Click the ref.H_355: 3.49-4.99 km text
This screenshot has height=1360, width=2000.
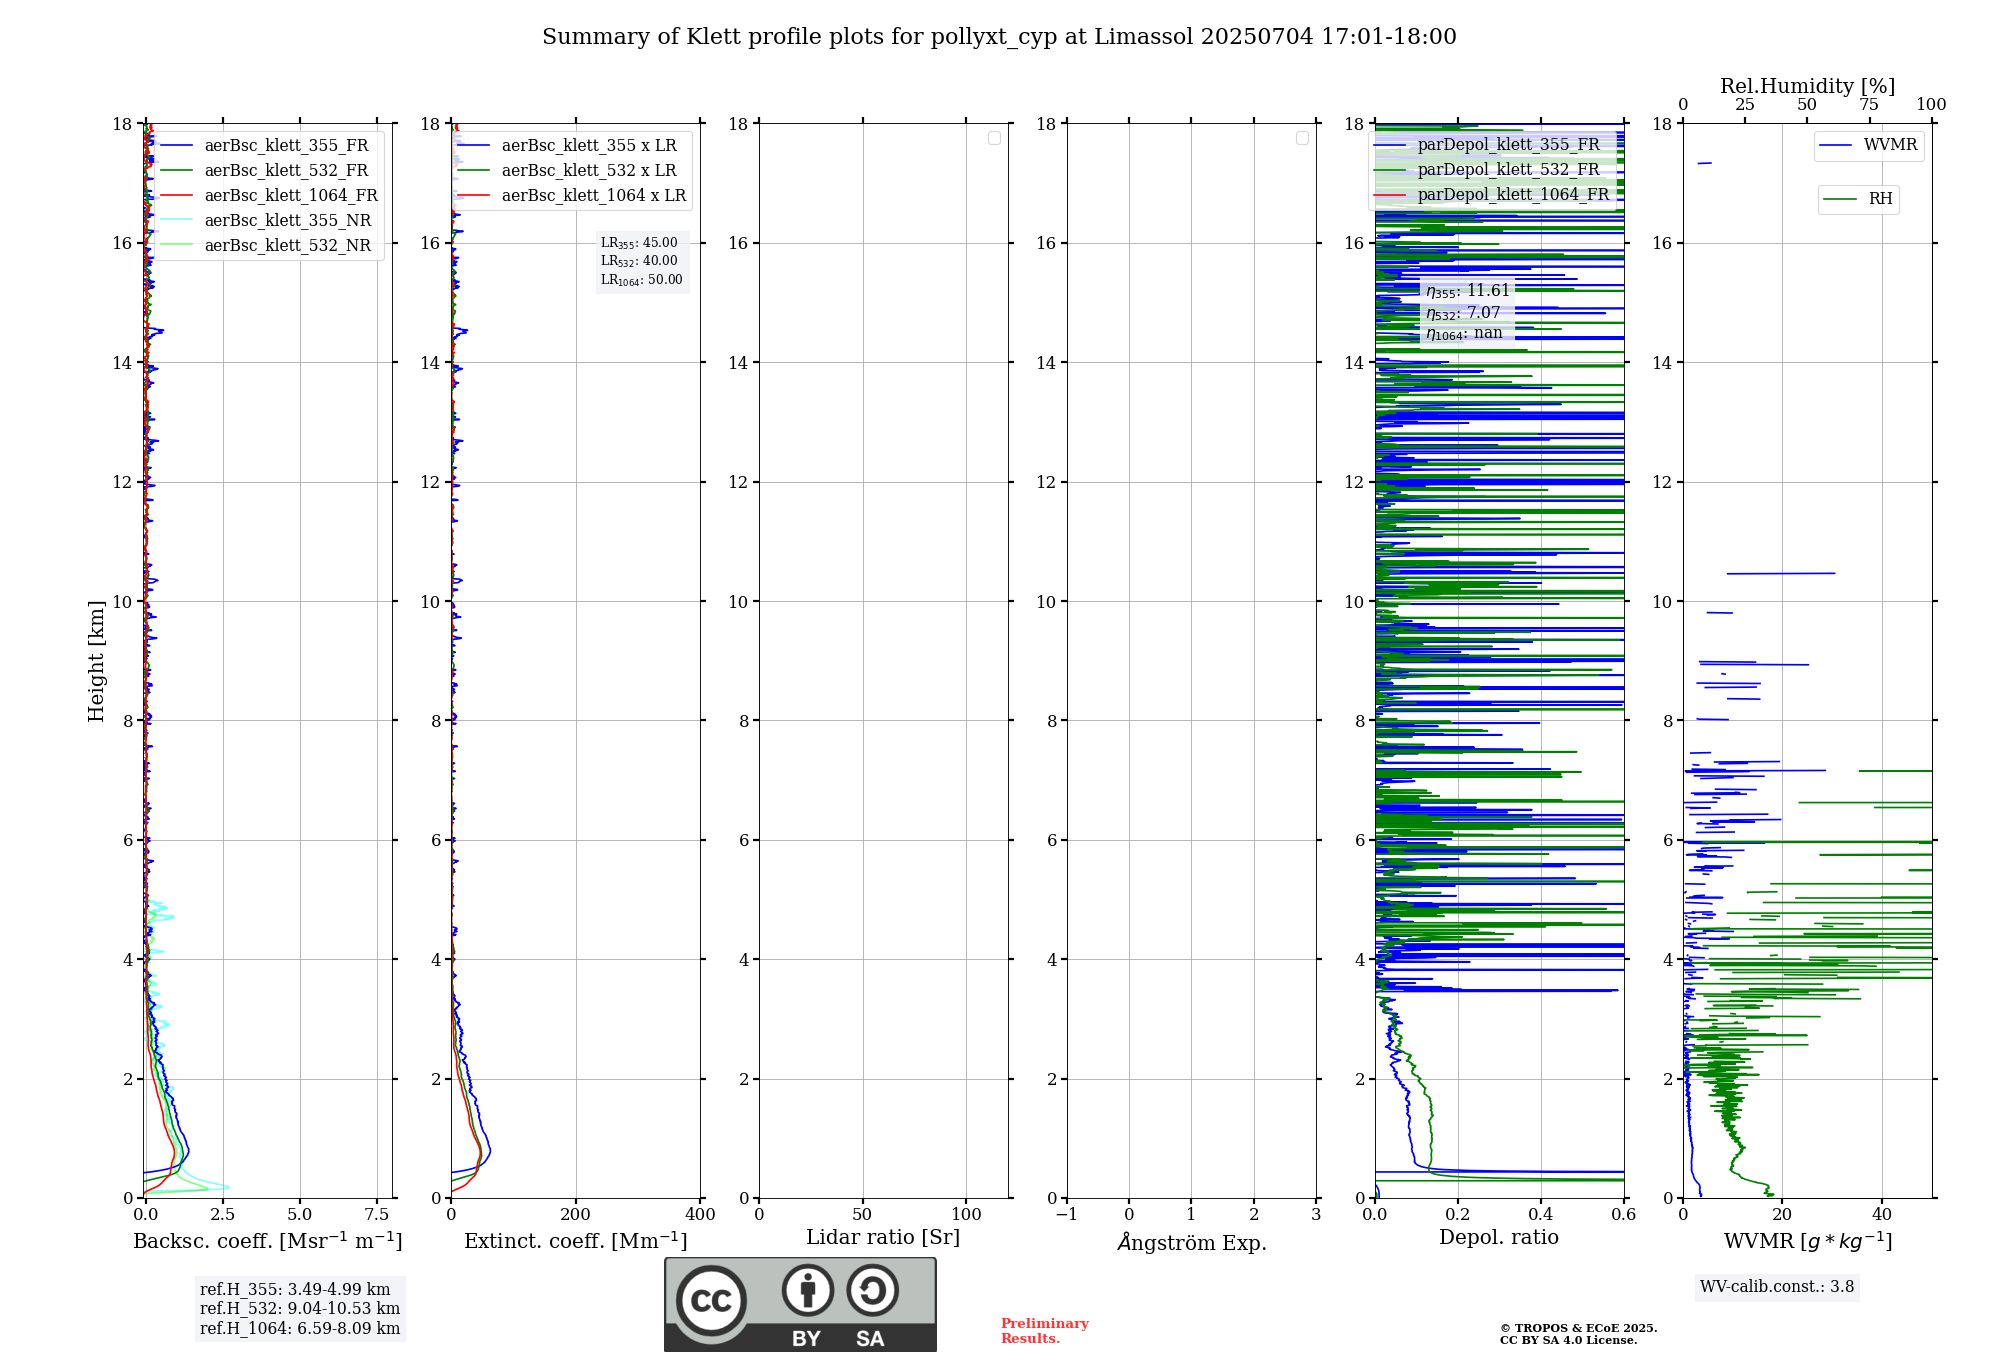295,1289
